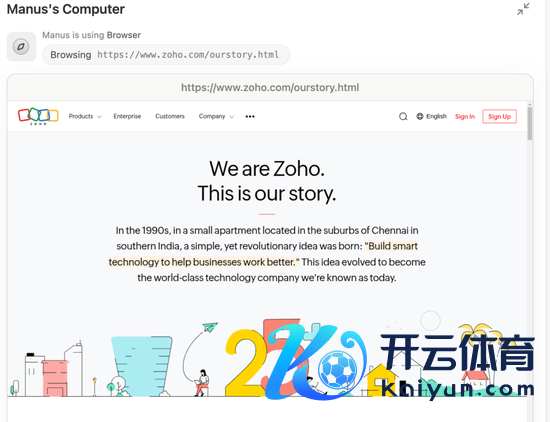
Task: Click the embedded browser address bar URL
Action: [270, 87]
